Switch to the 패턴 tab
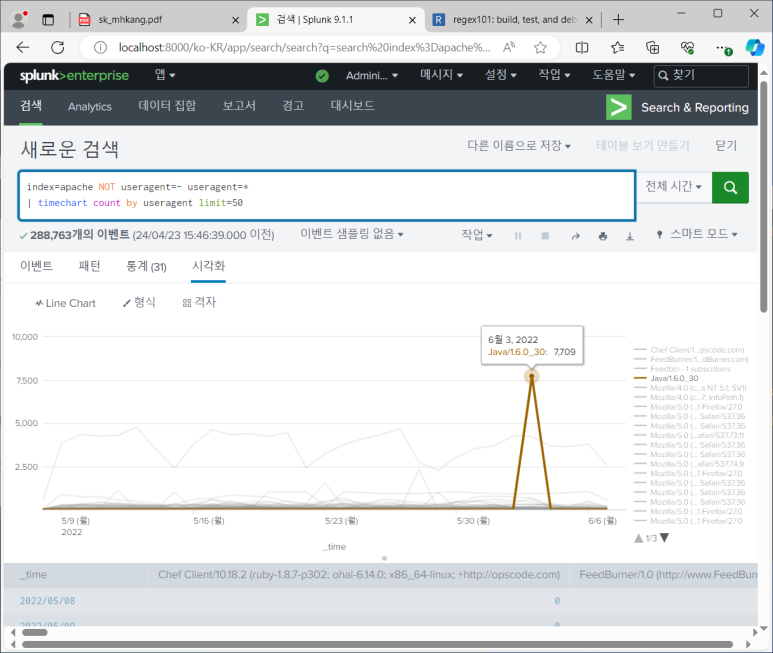 pos(89,266)
